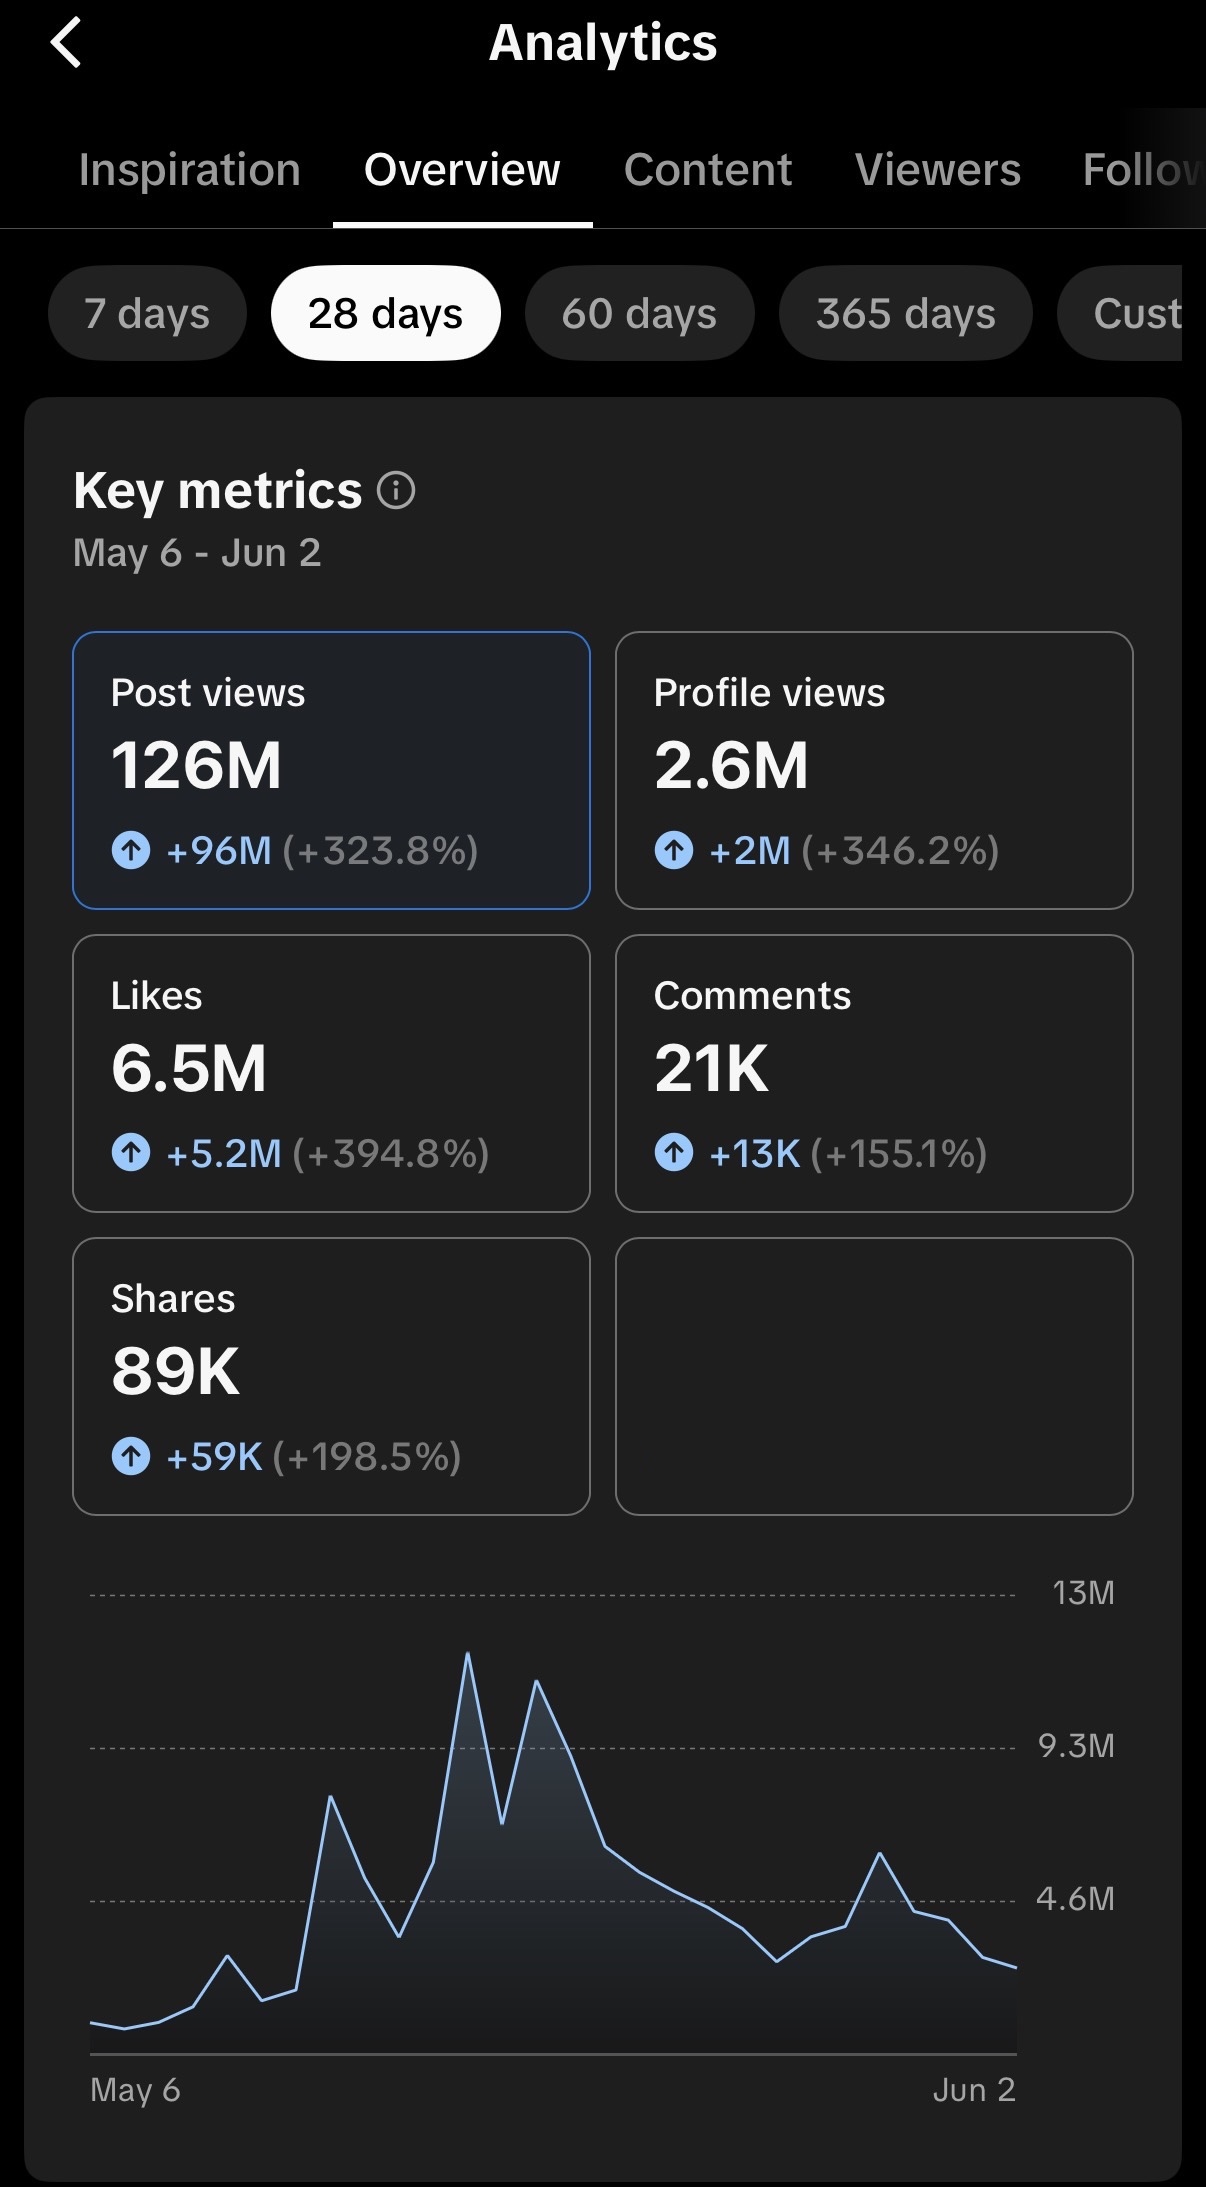Tap the (+155.1%) percentage
Viewport: 1206px width, 2187px height.
[x=899, y=1153]
